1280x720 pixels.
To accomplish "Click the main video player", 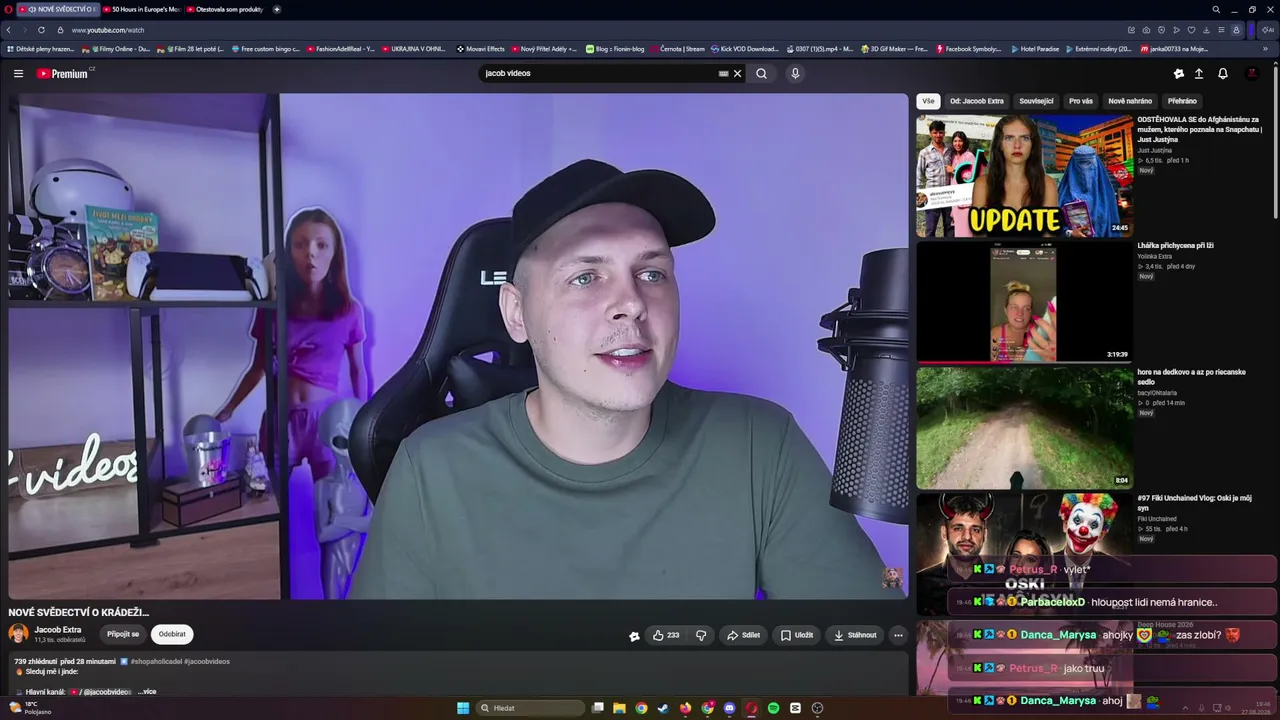I will coord(458,346).
